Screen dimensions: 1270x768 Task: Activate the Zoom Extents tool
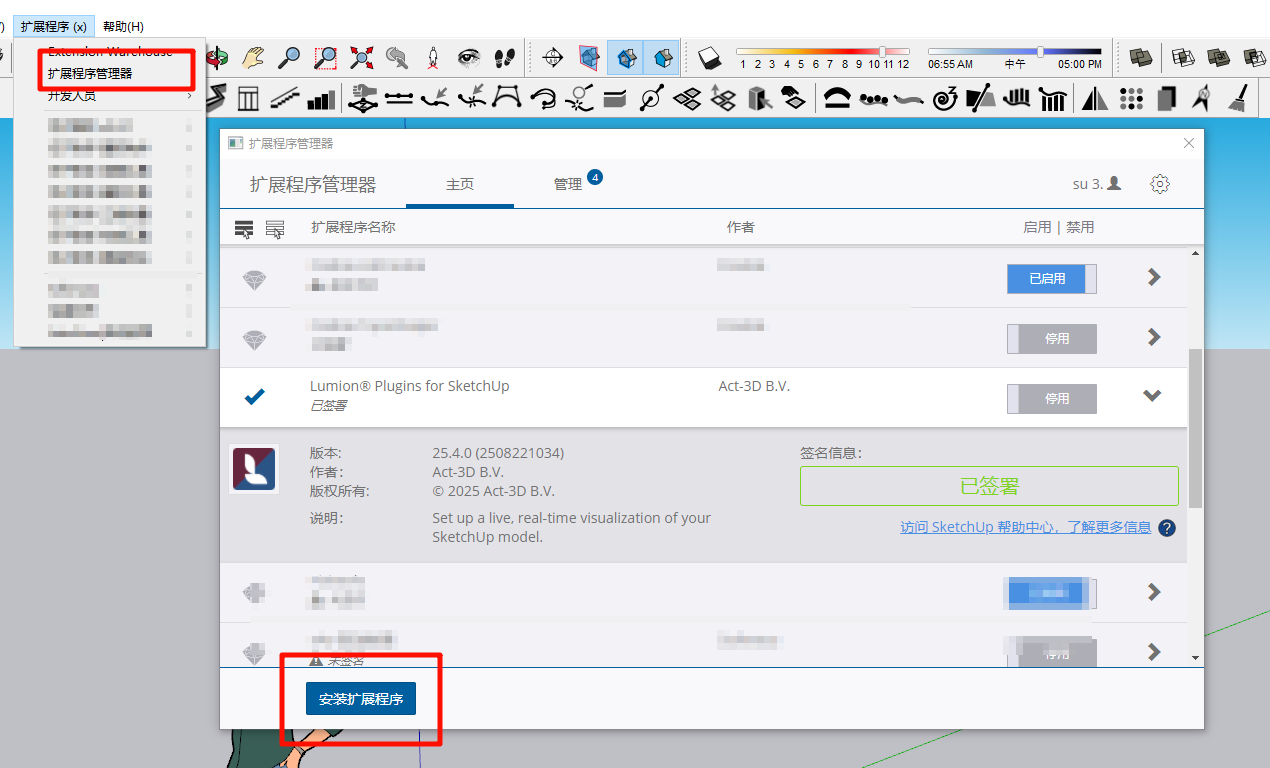point(361,58)
